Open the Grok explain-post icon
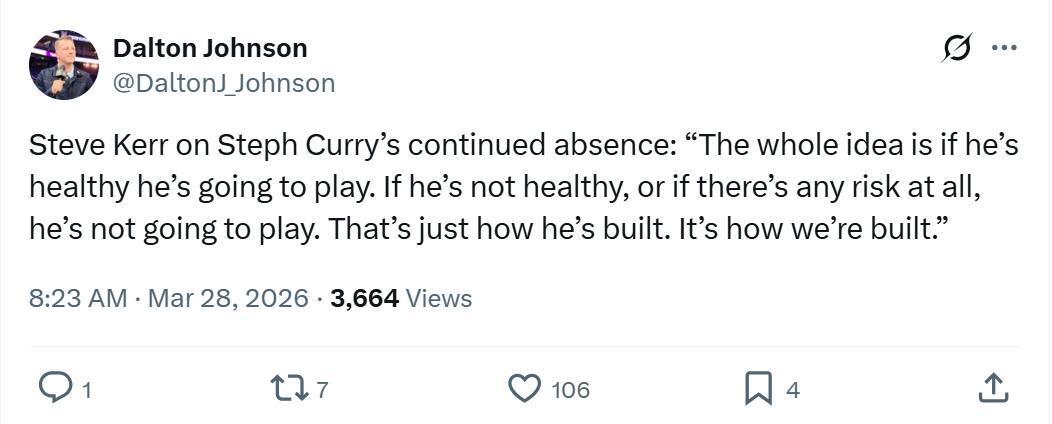The image size is (1052, 424). coord(957,49)
